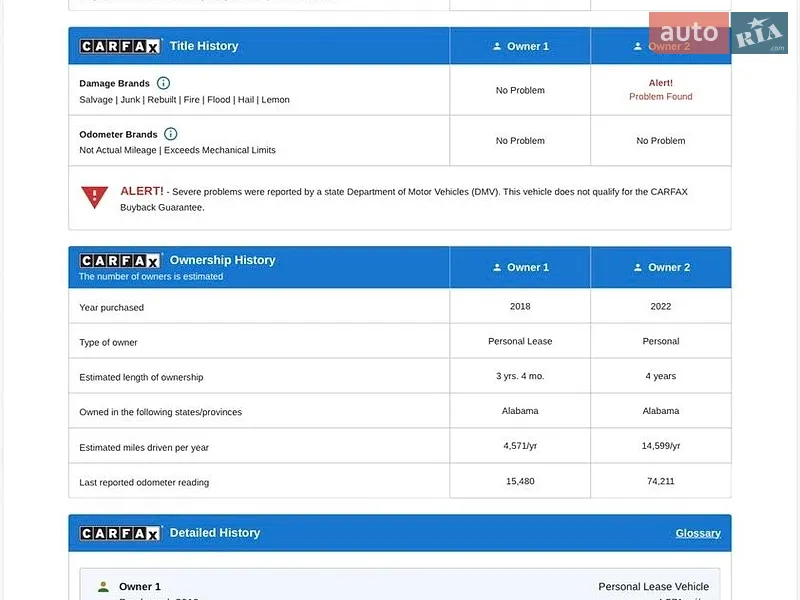The height and width of the screenshot is (600, 800).
Task: Click the "Odometer Brands" row label
Action: click(x=118, y=134)
